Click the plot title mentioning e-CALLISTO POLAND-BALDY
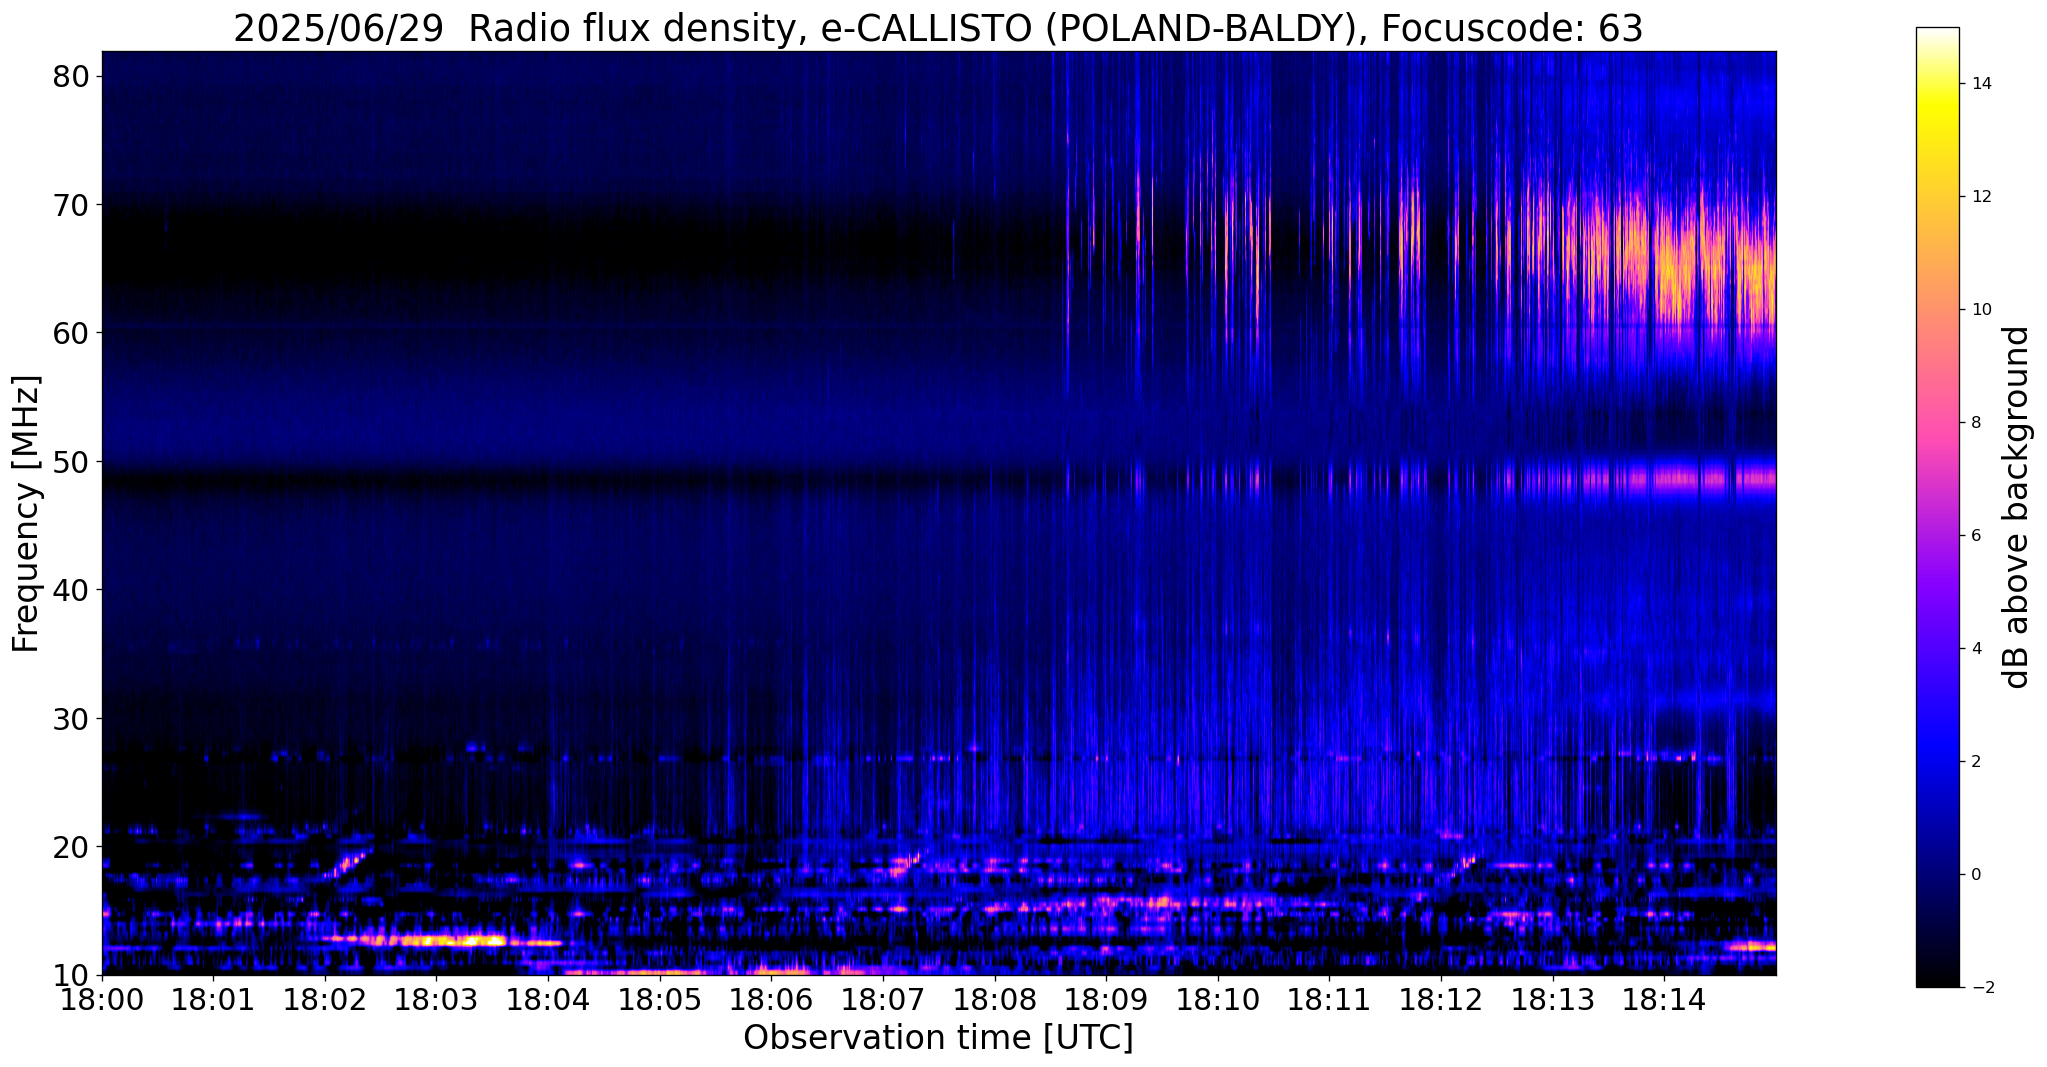The width and height of the screenshot is (2047, 1067). [x=938, y=29]
